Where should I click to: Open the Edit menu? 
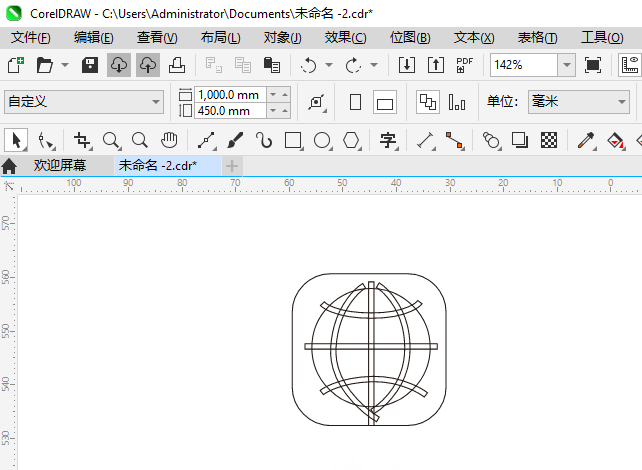coord(94,38)
